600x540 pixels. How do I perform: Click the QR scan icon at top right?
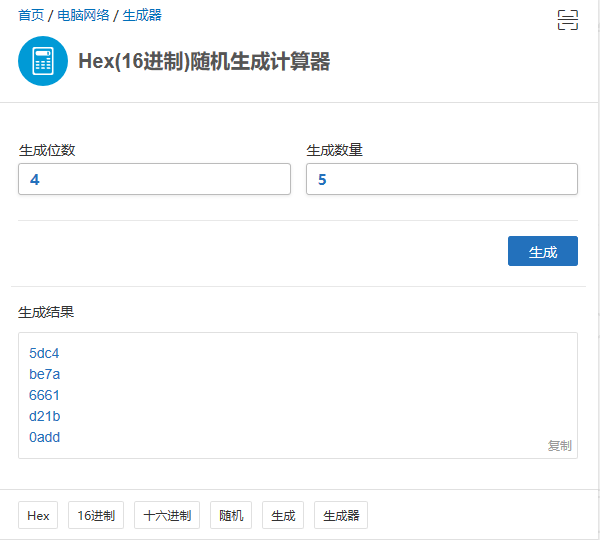click(568, 20)
